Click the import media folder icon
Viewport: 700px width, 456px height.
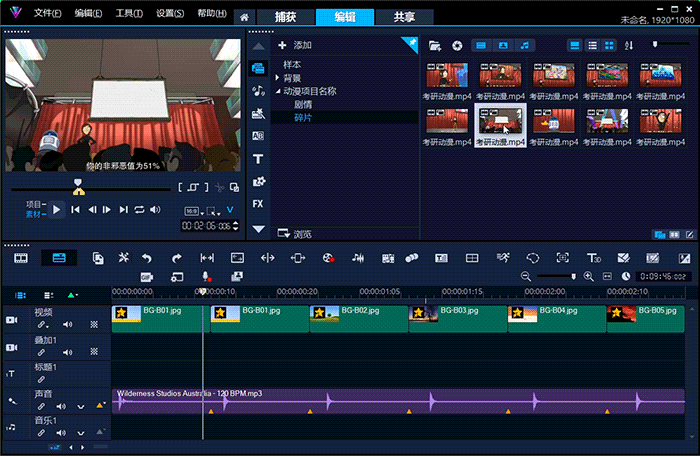click(x=434, y=45)
